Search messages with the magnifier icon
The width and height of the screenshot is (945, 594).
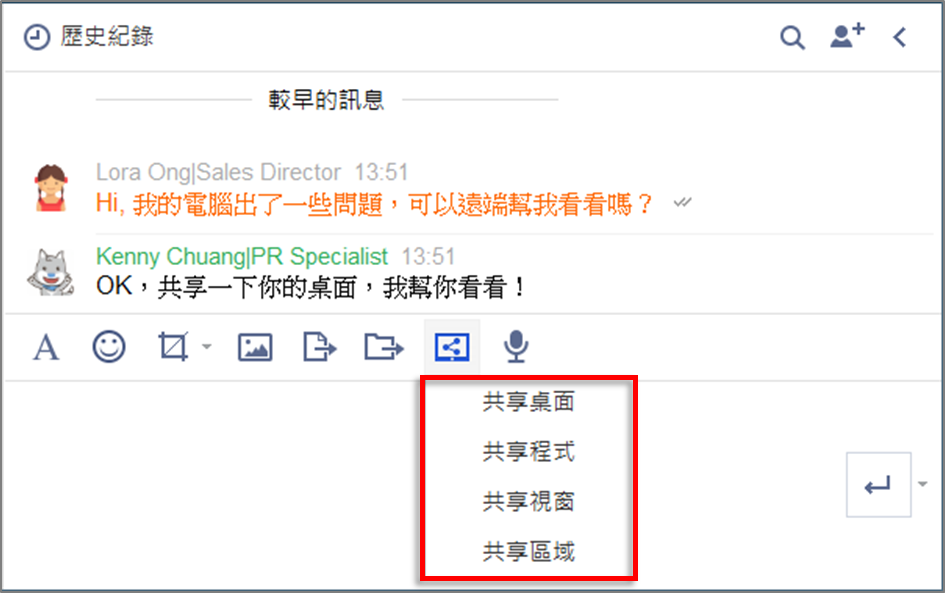point(792,37)
